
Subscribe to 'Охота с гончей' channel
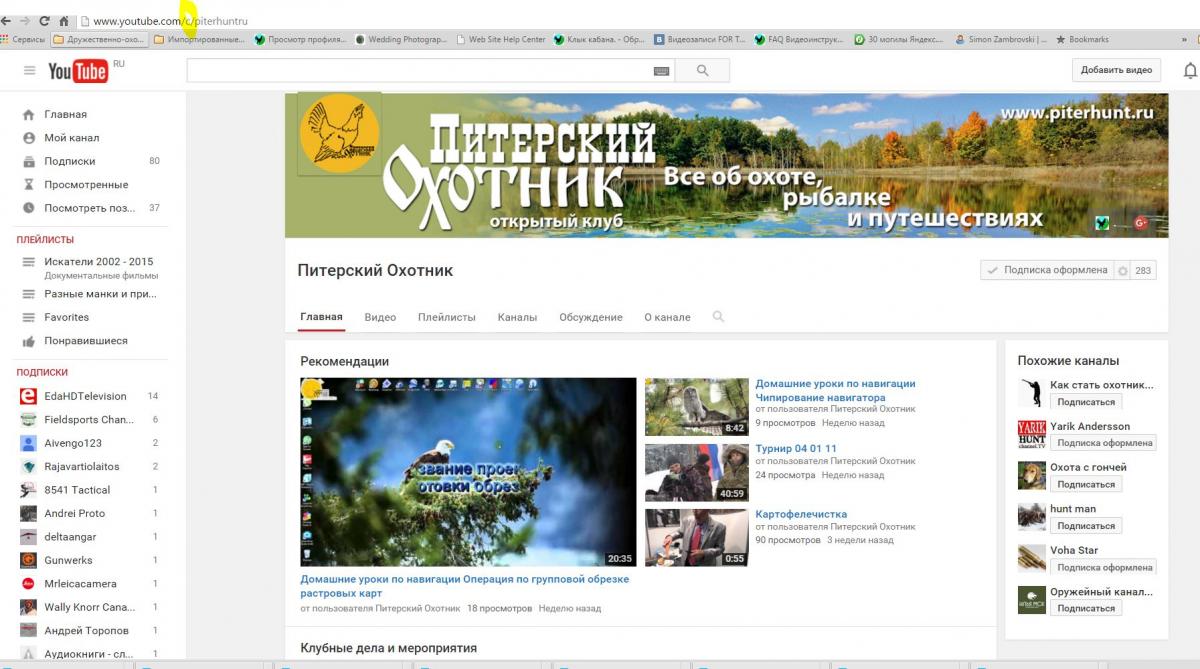(x=1085, y=484)
